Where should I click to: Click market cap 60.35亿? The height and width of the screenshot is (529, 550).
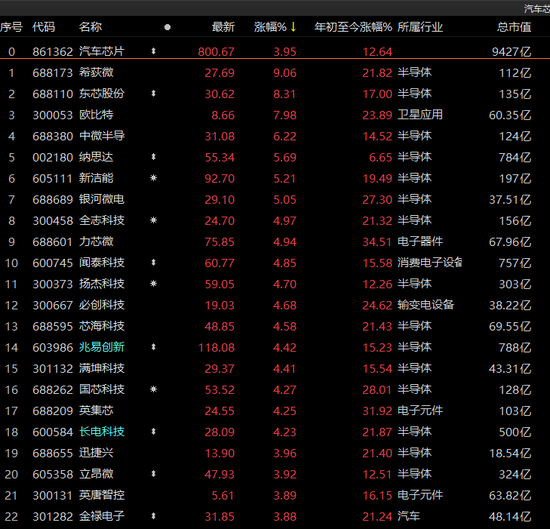(510, 115)
